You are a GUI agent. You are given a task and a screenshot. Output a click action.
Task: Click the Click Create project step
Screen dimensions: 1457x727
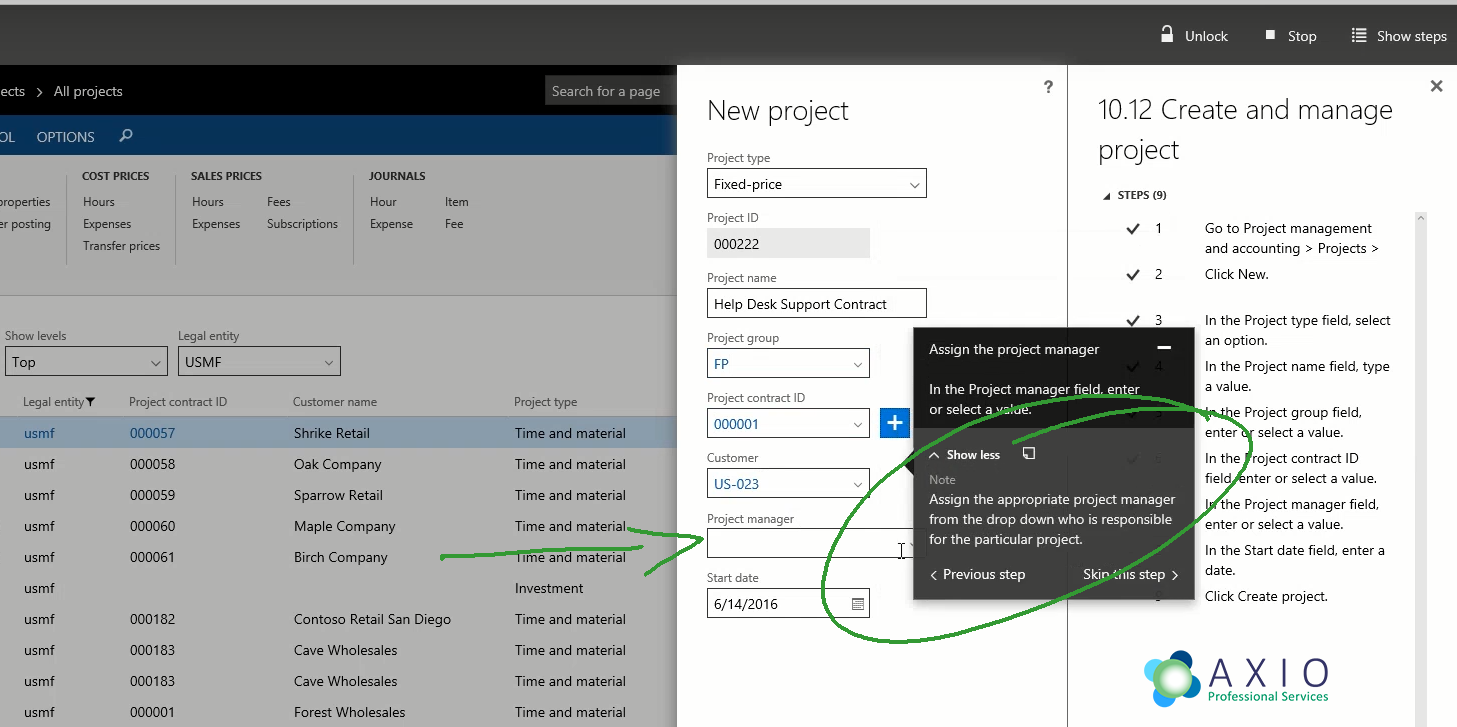pos(1266,596)
